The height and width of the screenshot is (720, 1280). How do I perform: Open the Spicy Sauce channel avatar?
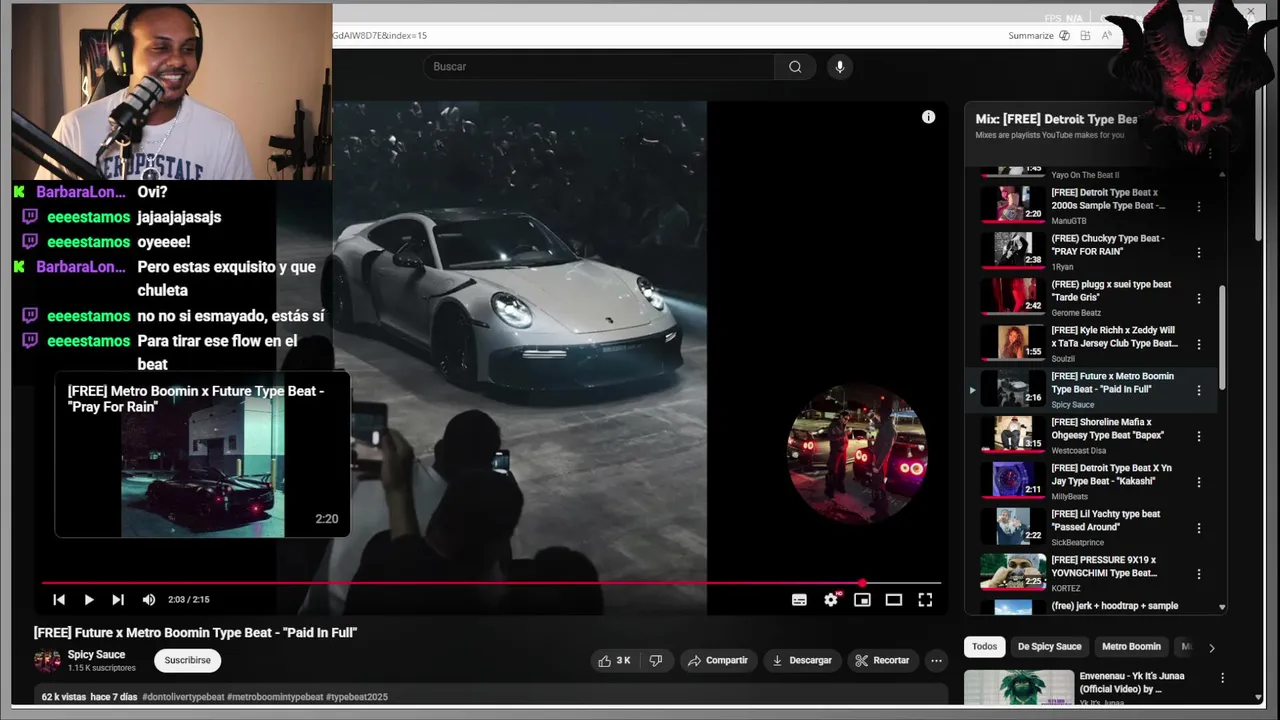tap(47, 660)
